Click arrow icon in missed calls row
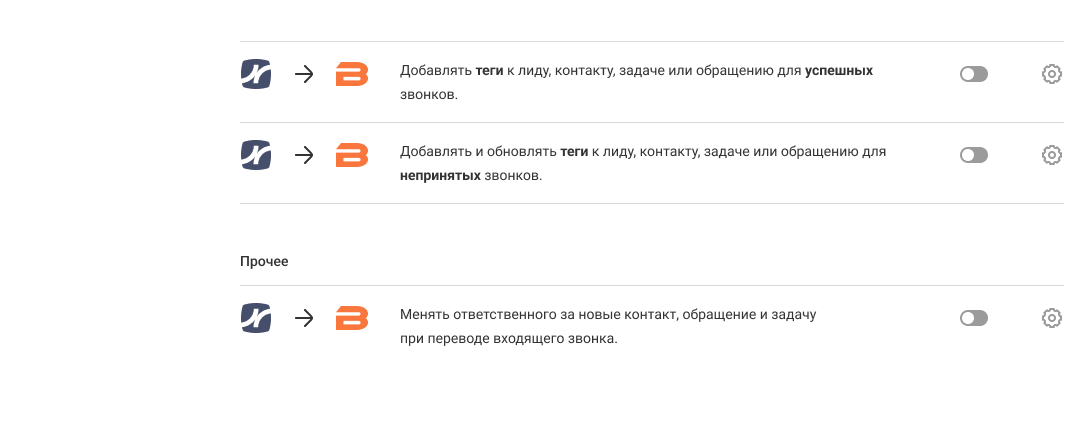The width and height of the screenshot is (1080, 424). pos(304,155)
